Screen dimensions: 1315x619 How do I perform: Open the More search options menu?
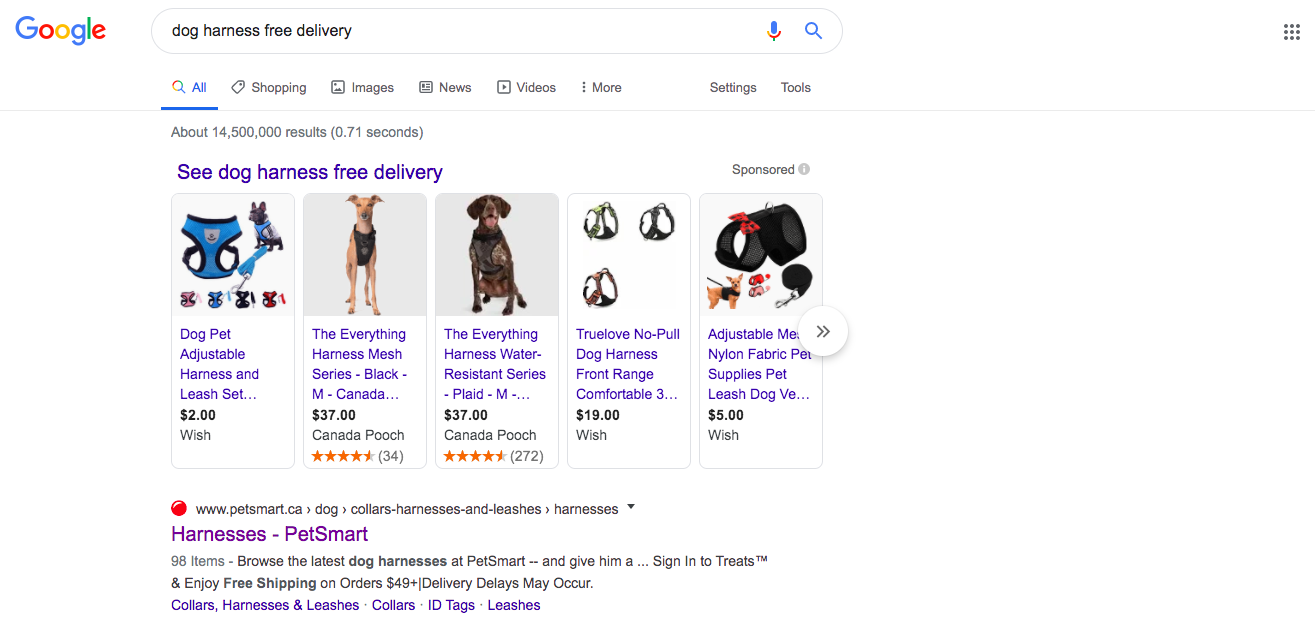click(600, 88)
